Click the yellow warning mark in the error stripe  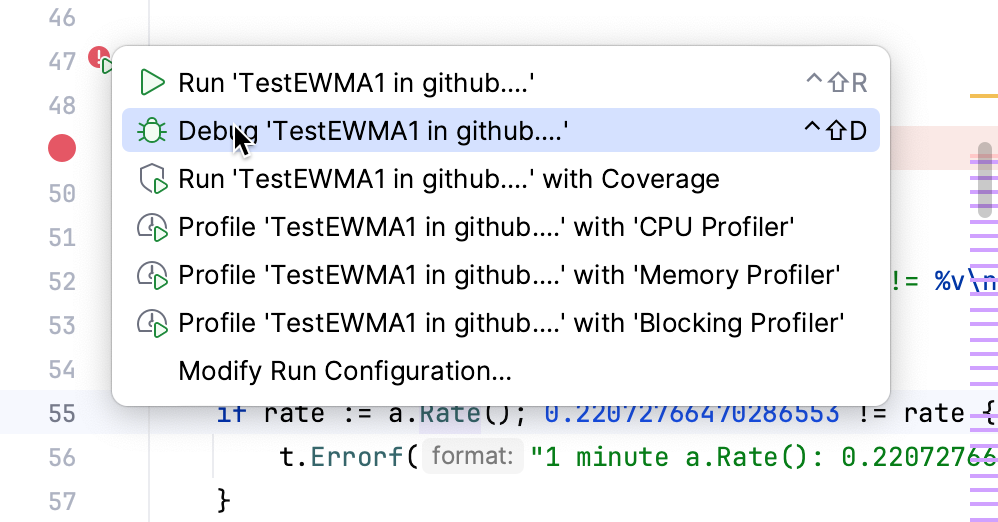pos(980,96)
